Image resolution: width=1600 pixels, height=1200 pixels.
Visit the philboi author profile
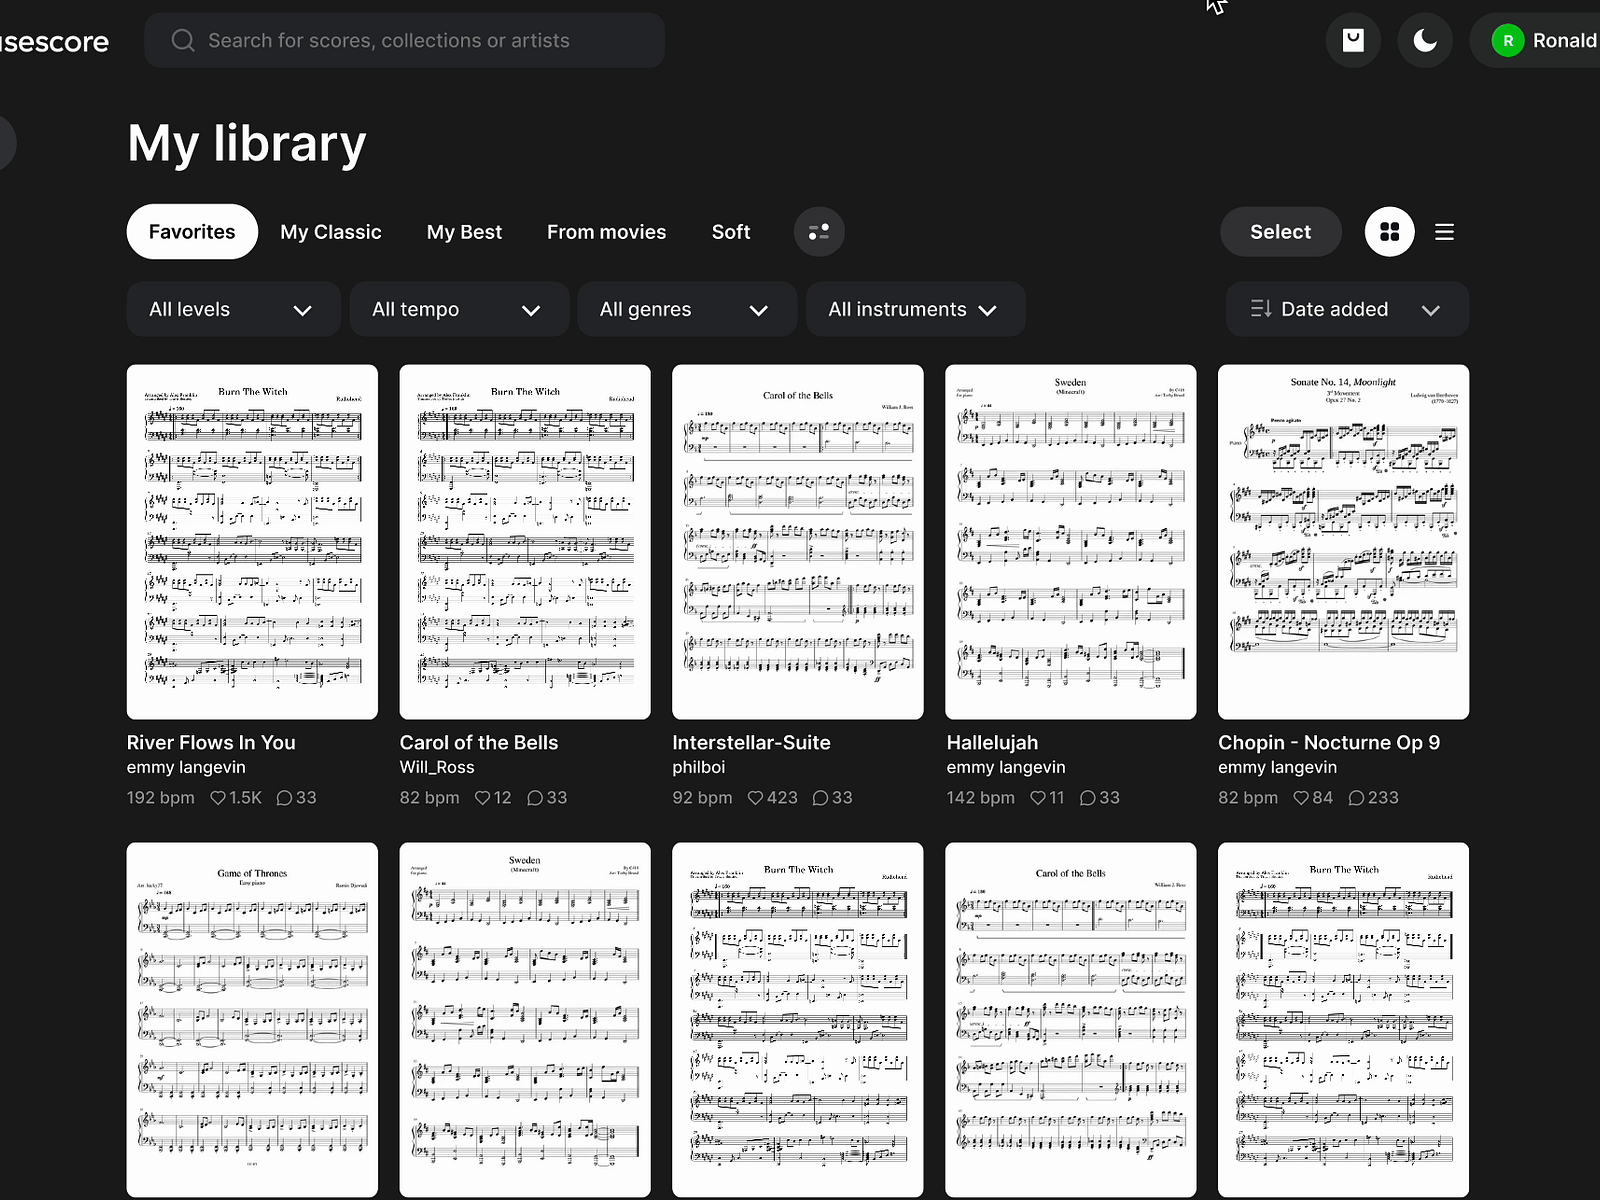click(x=699, y=768)
